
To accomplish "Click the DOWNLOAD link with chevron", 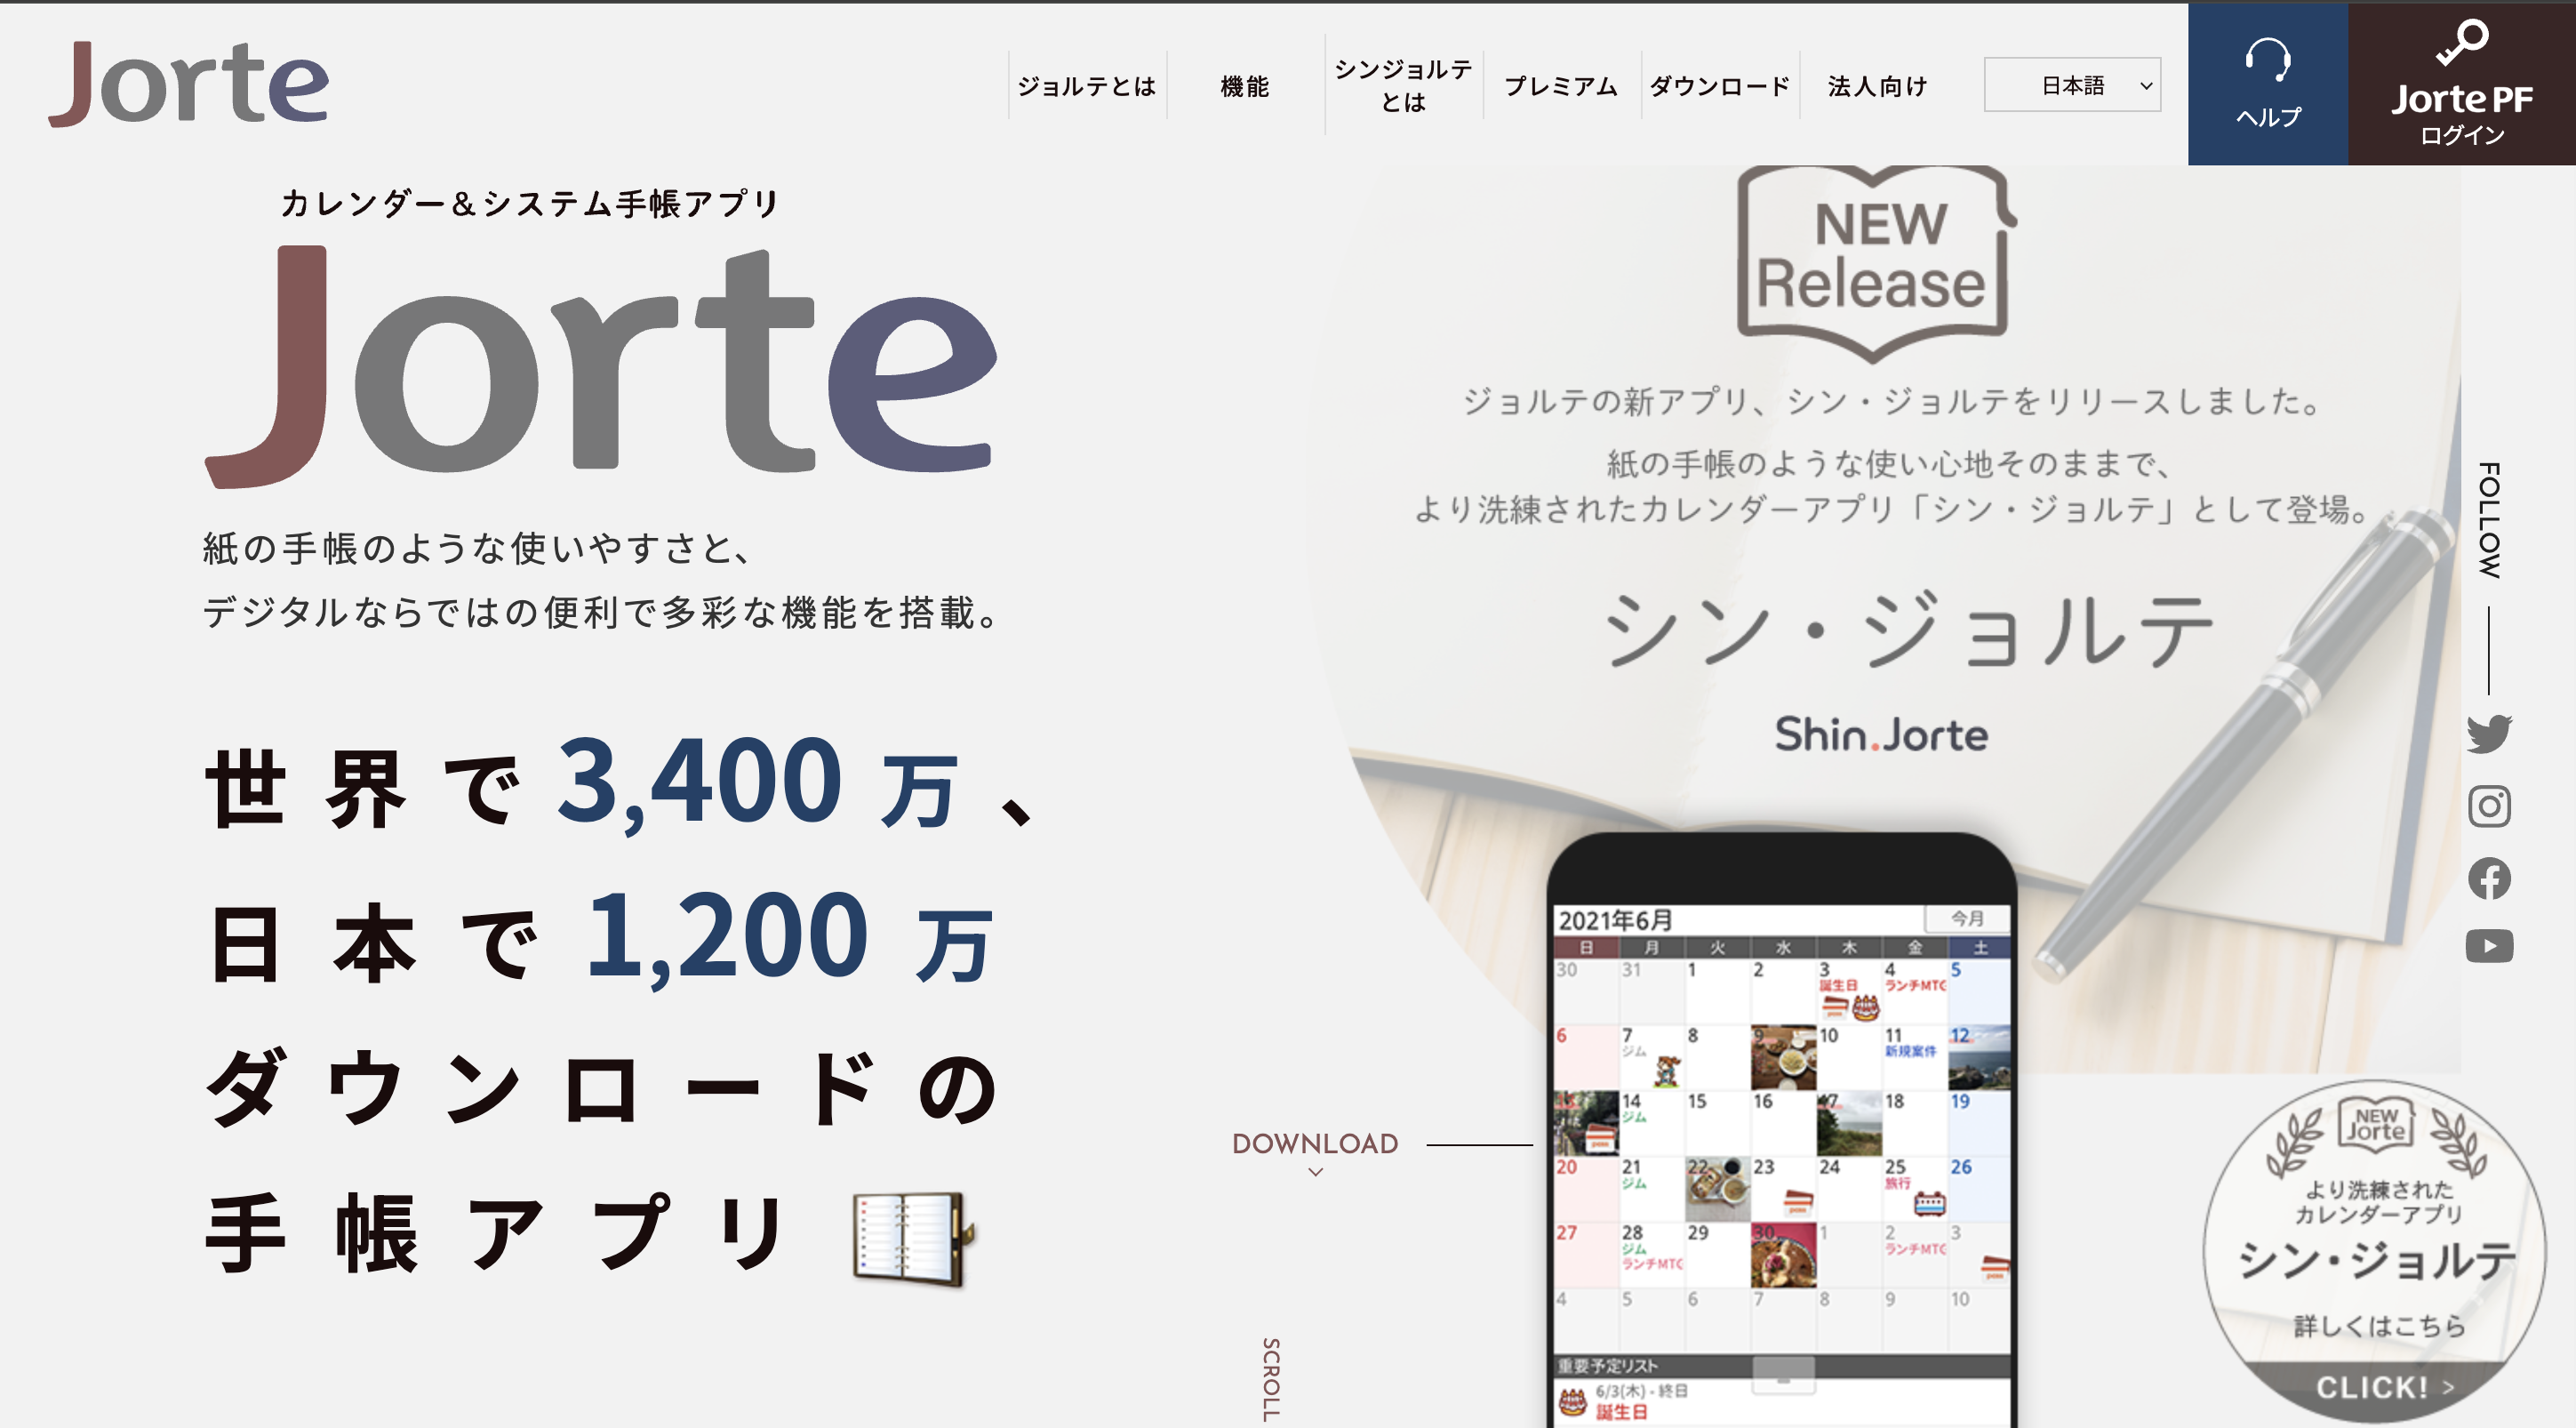I will [x=1315, y=1152].
